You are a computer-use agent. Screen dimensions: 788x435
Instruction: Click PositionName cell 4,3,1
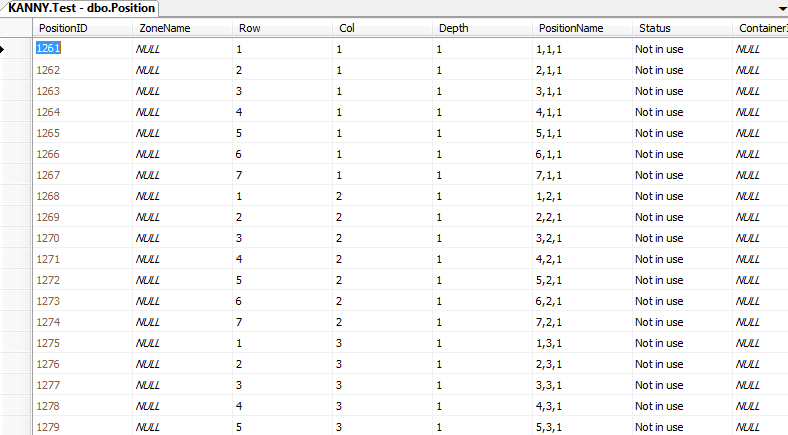tap(582, 406)
